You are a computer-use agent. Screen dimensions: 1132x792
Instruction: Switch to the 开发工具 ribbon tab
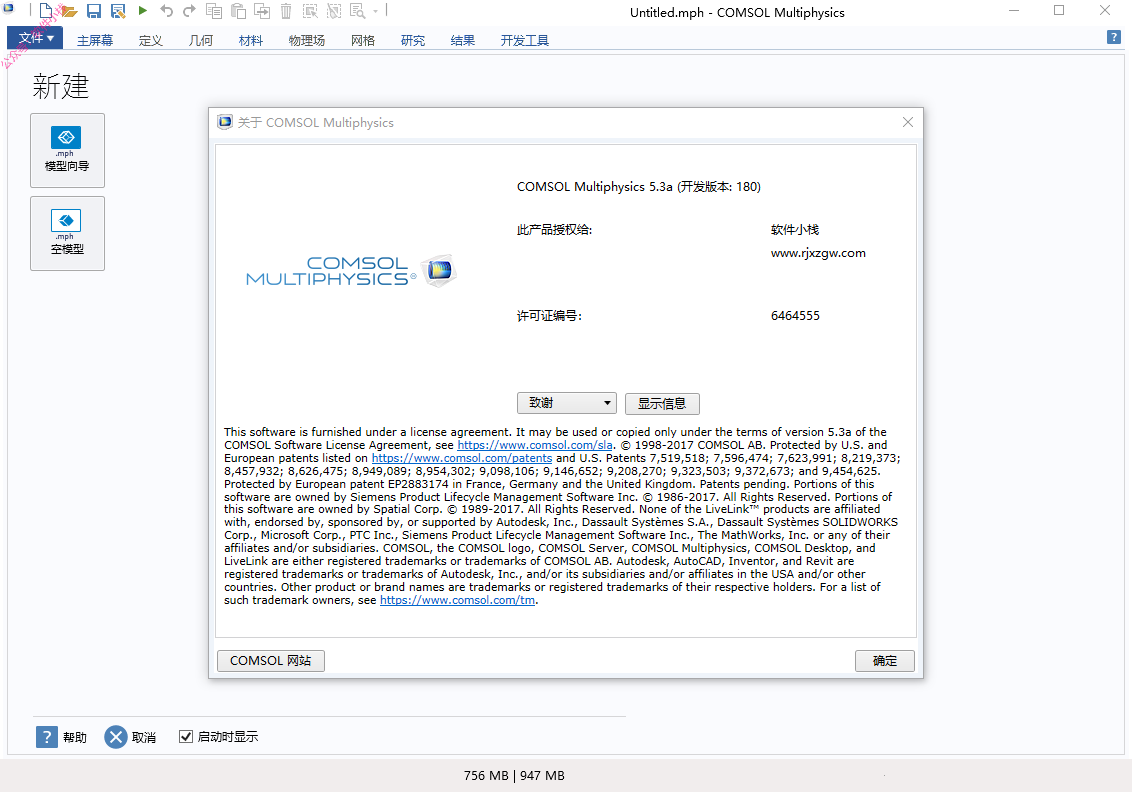[x=525, y=40]
